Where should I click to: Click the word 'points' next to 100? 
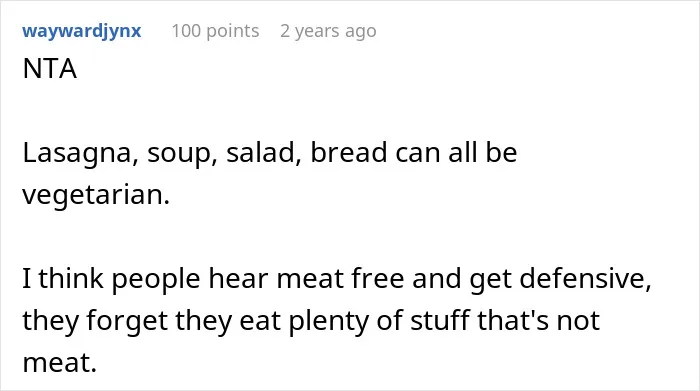(x=233, y=32)
